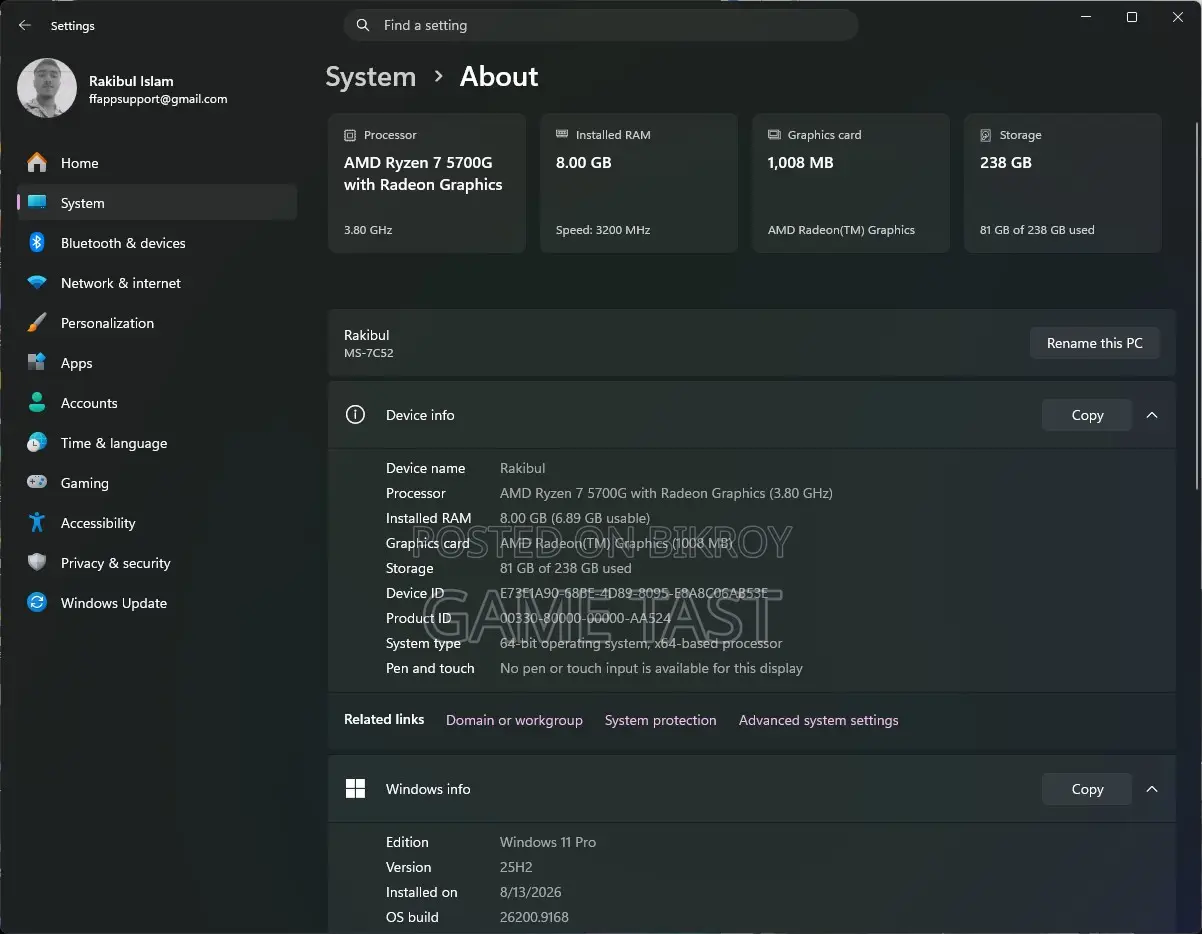This screenshot has height=934, width=1202.
Task: Click the Windows Update sync icon
Action: (37, 603)
